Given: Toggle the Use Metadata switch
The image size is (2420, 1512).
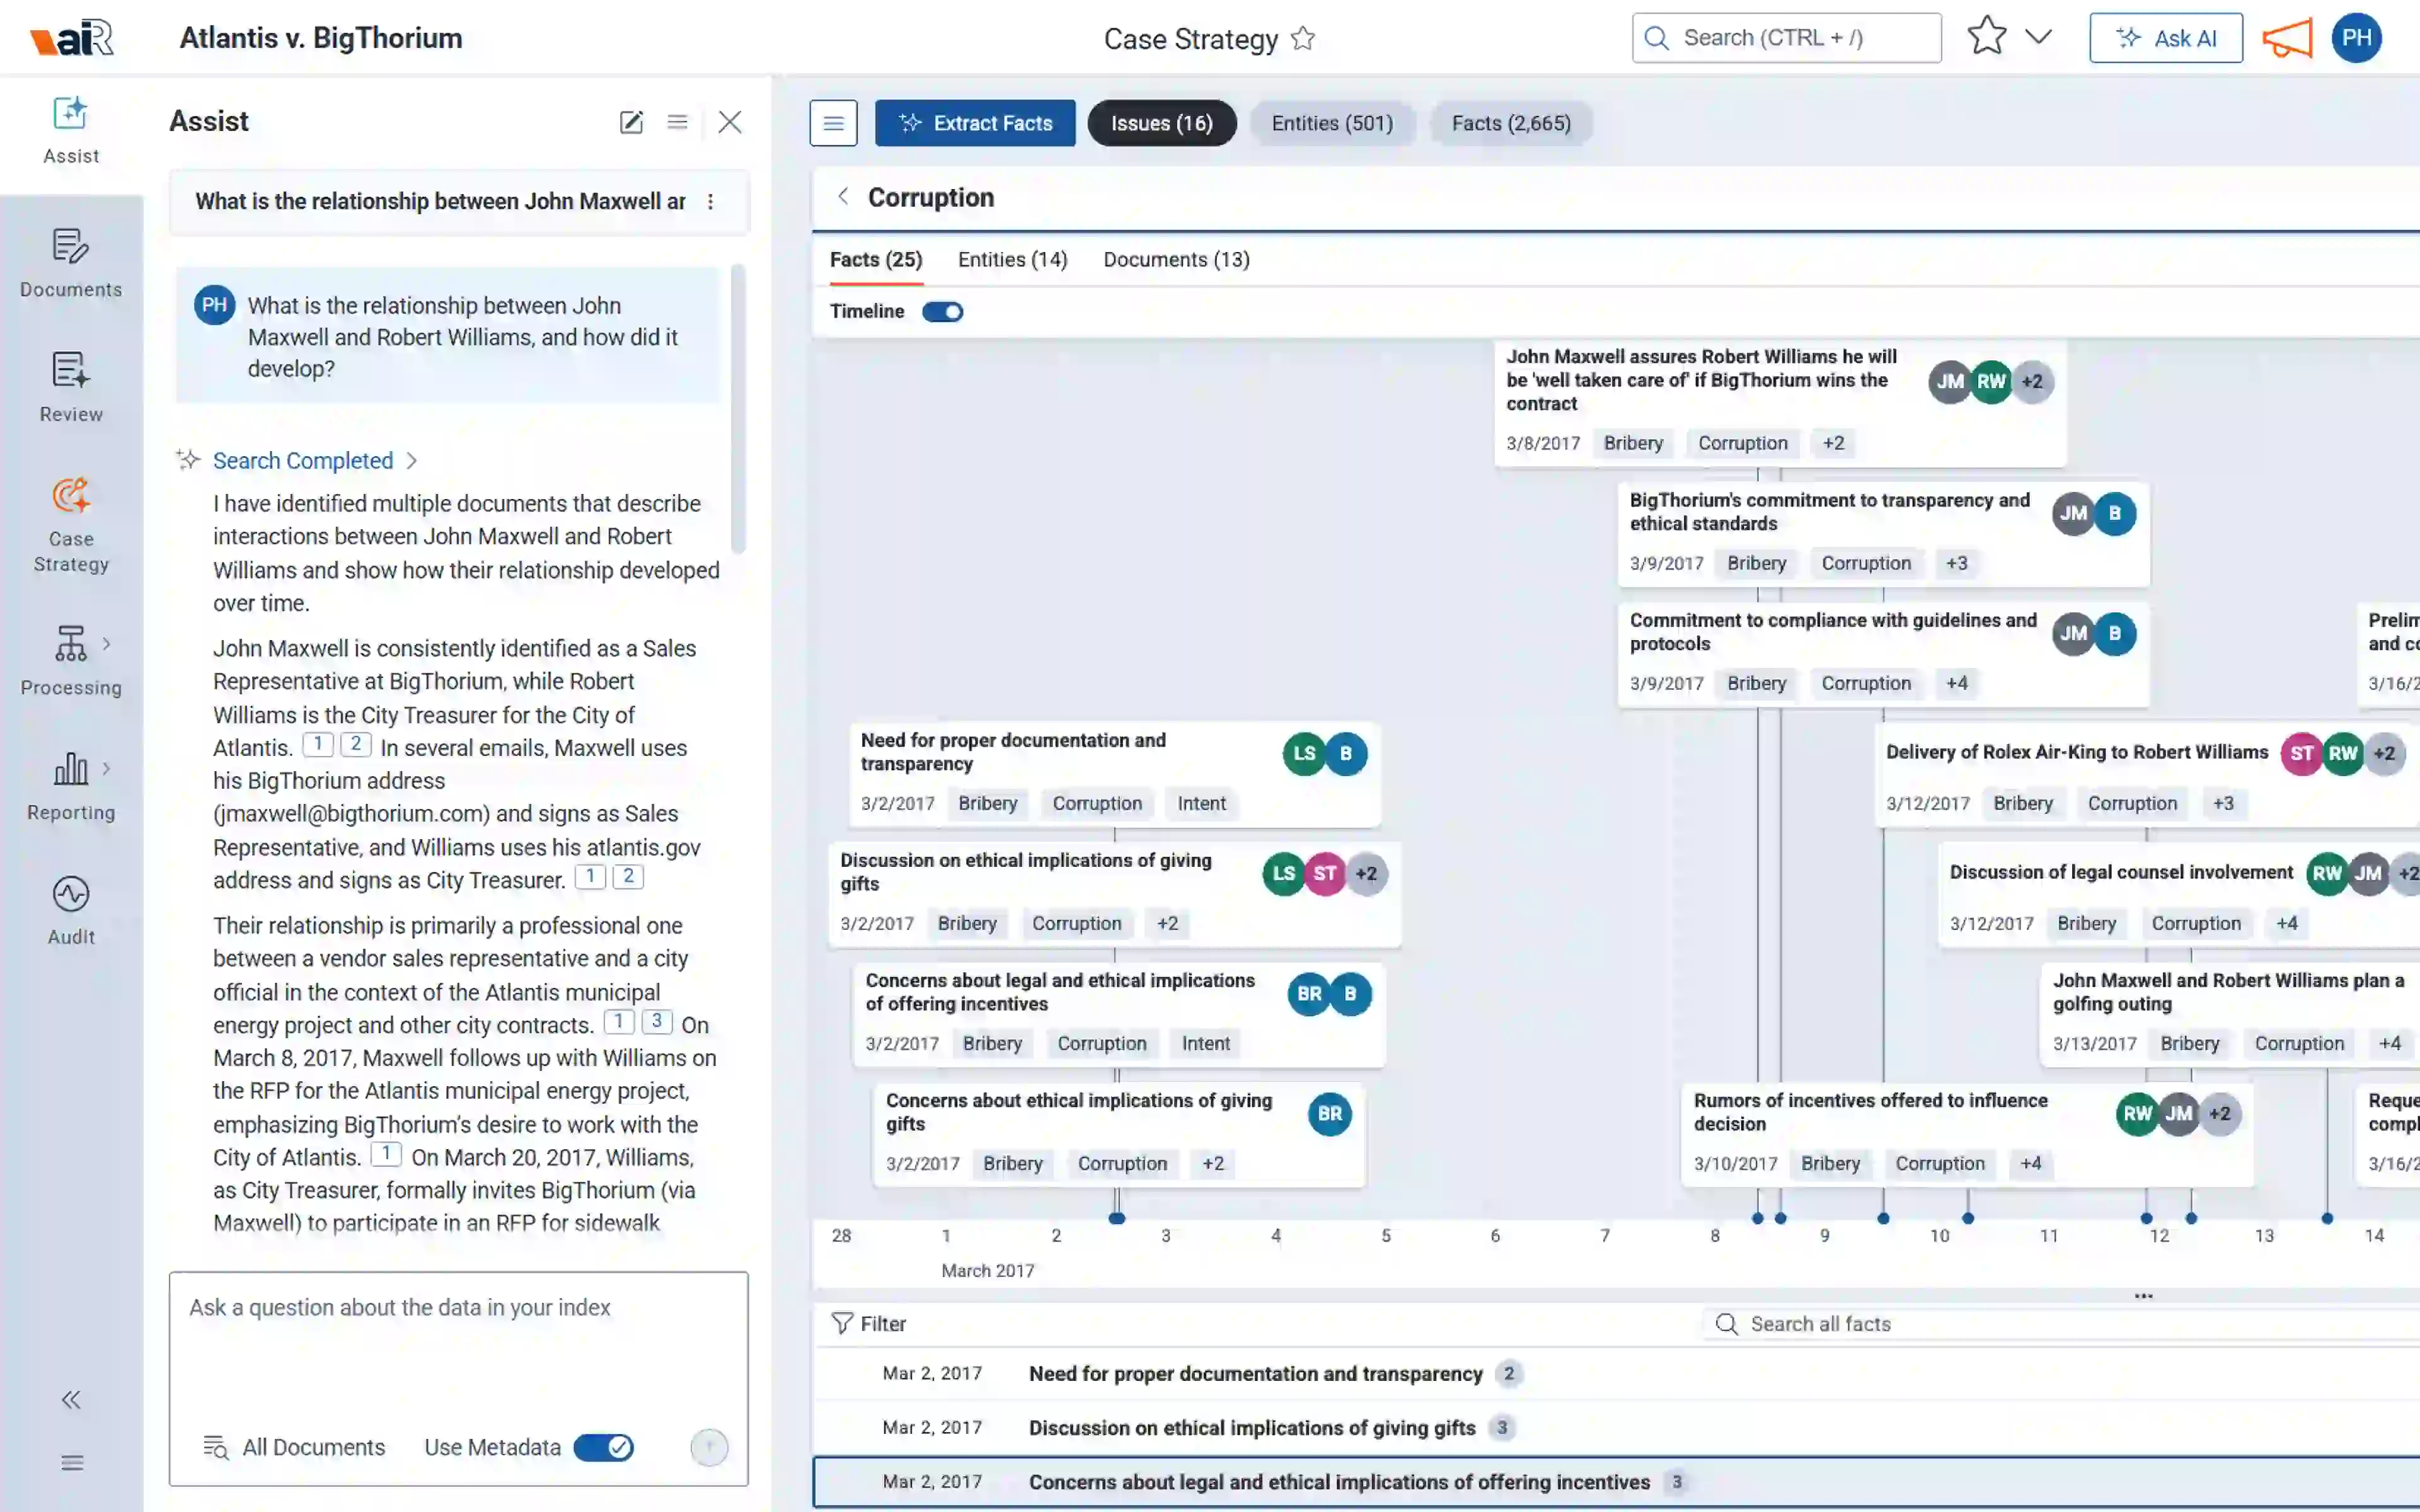Looking at the screenshot, I should (604, 1447).
